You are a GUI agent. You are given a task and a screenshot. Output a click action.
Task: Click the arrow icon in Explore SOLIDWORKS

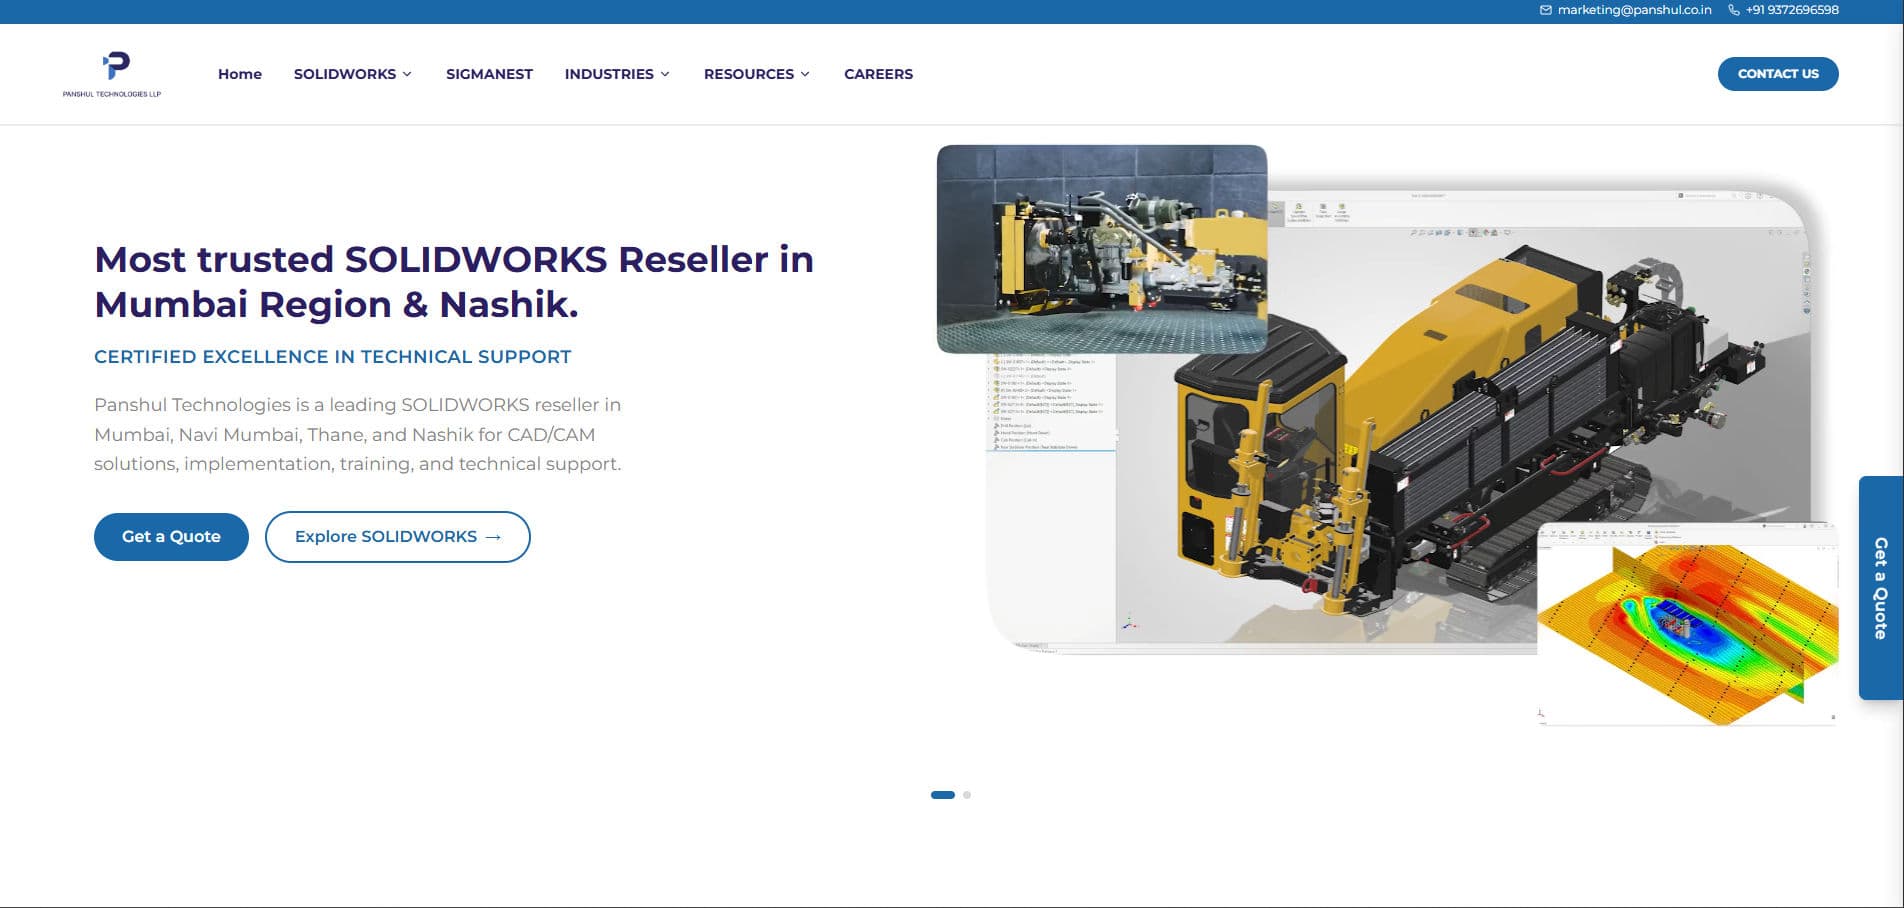(493, 537)
